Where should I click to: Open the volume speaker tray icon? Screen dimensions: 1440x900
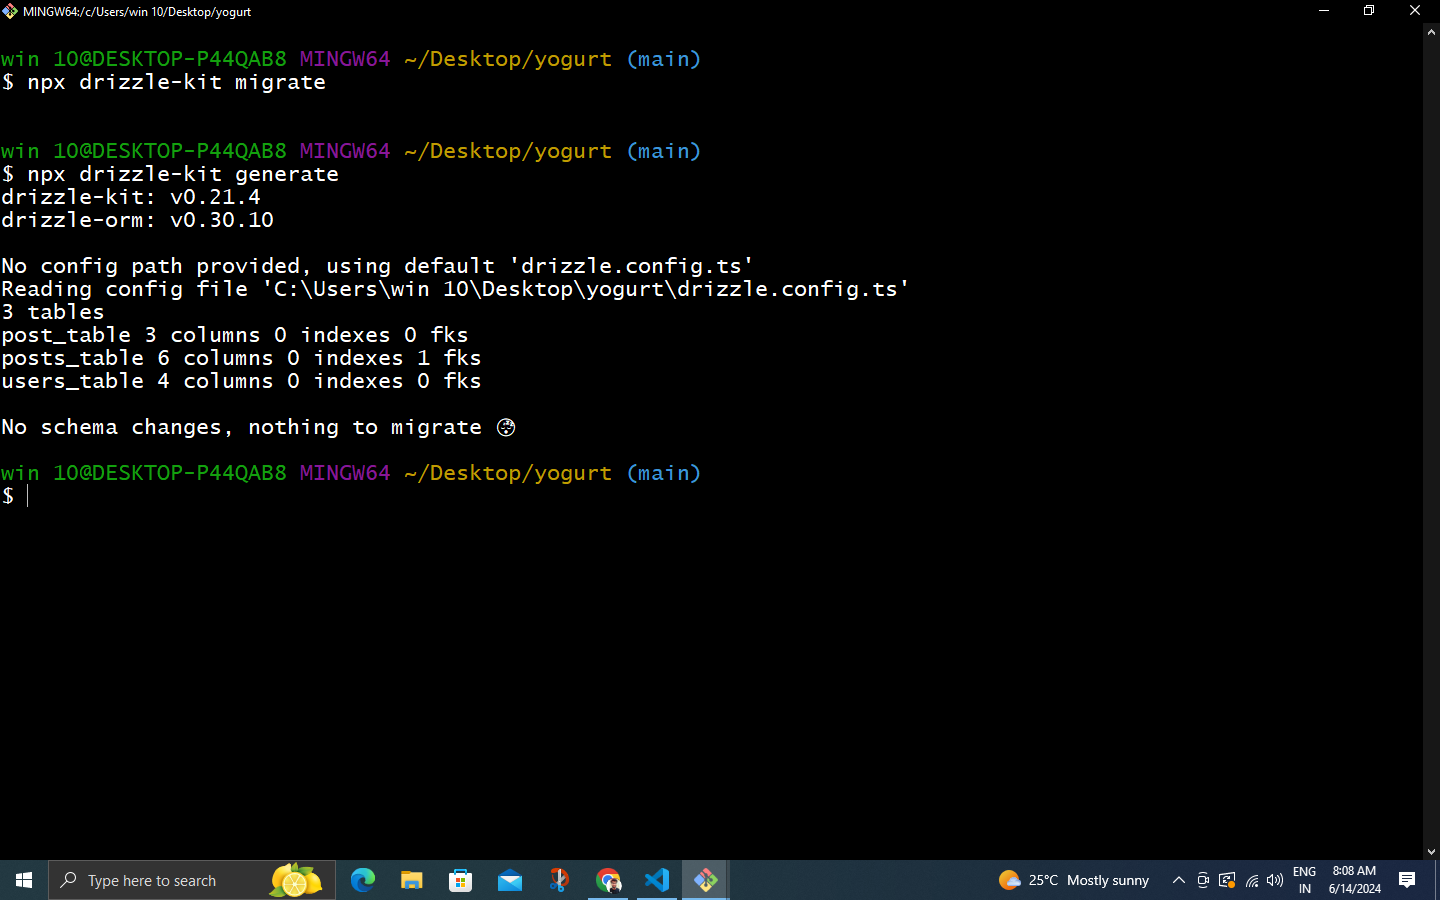click(1275, 880)
